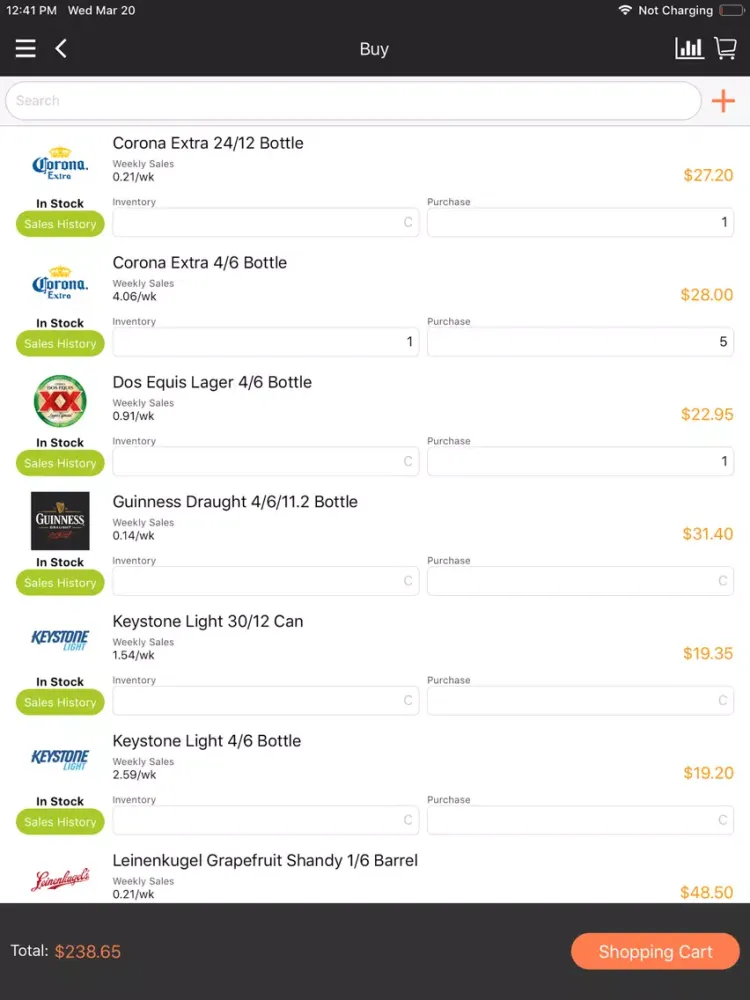This screenshot has width=750, height=1000.
Task: Focus purchase field for Keystone Light 4/6 Bottle
Action: tap(580, 820)
